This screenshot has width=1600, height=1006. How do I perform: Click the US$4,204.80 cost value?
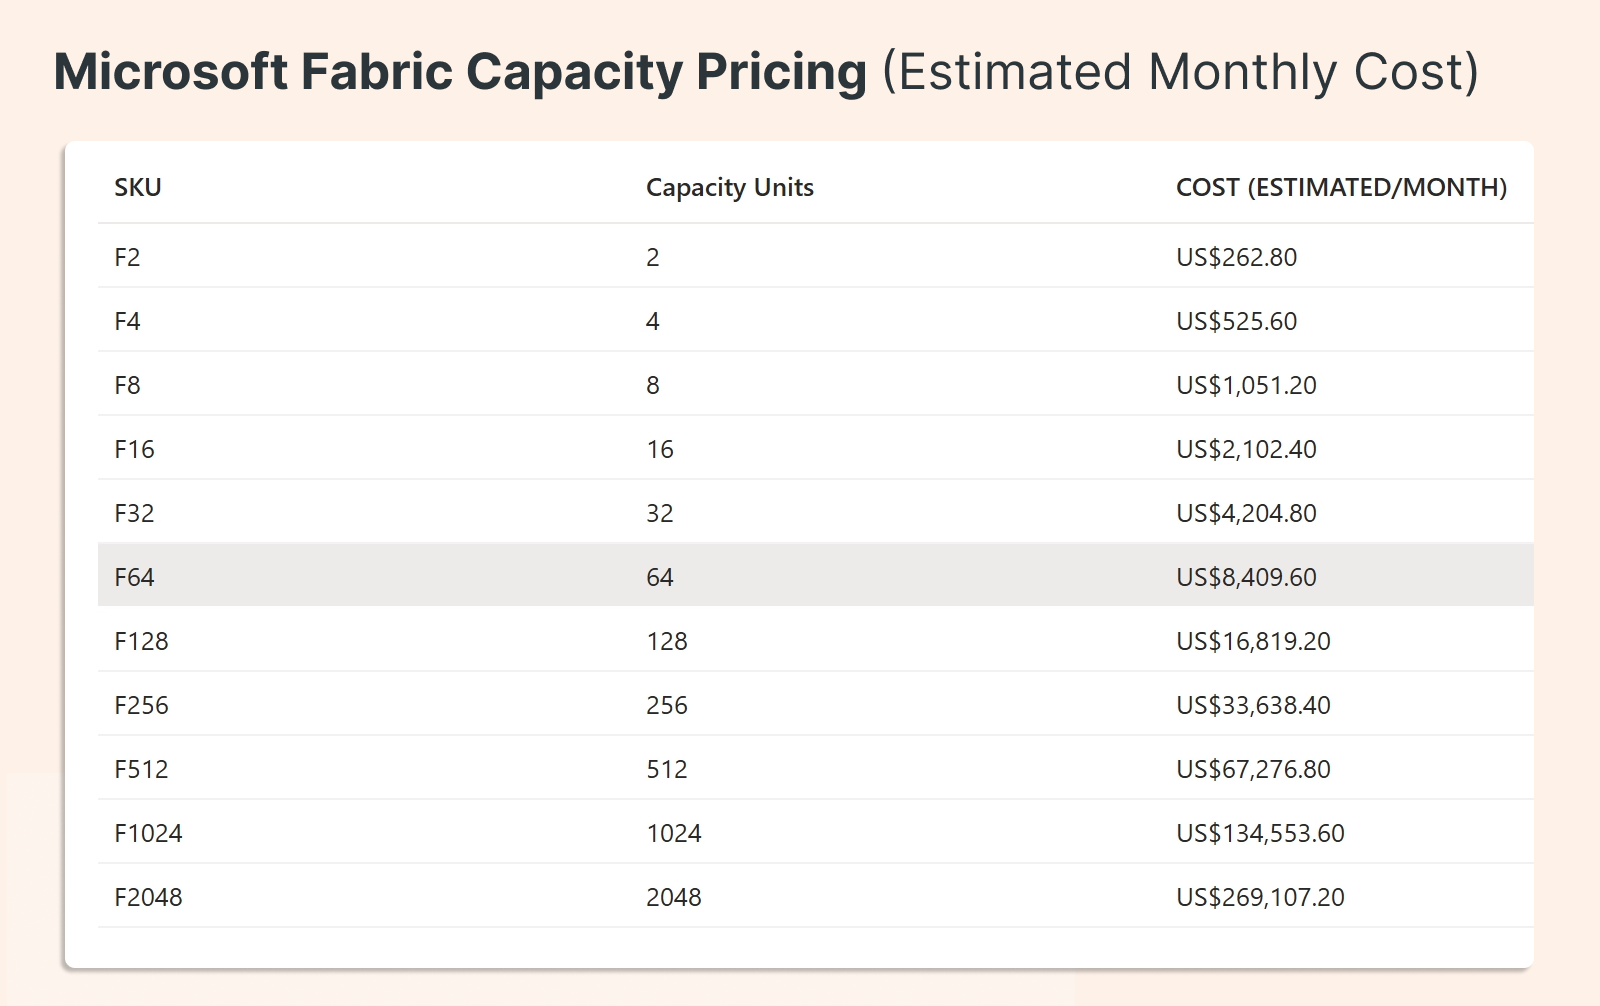click(1246, 514)
